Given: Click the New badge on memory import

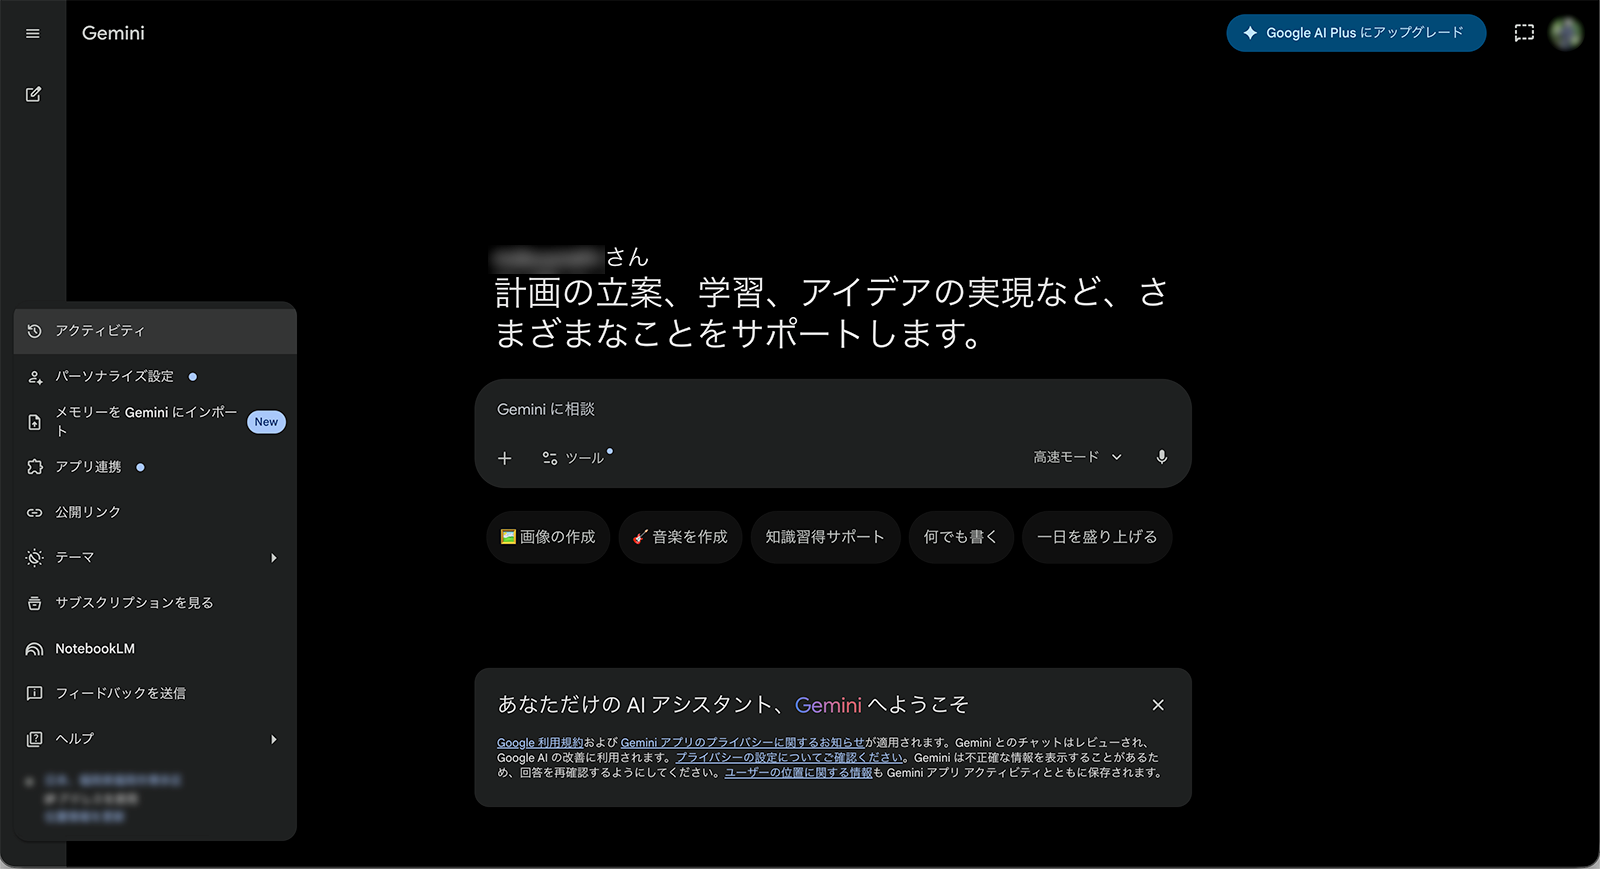Looking at the screenshot, I should point(266,422).
